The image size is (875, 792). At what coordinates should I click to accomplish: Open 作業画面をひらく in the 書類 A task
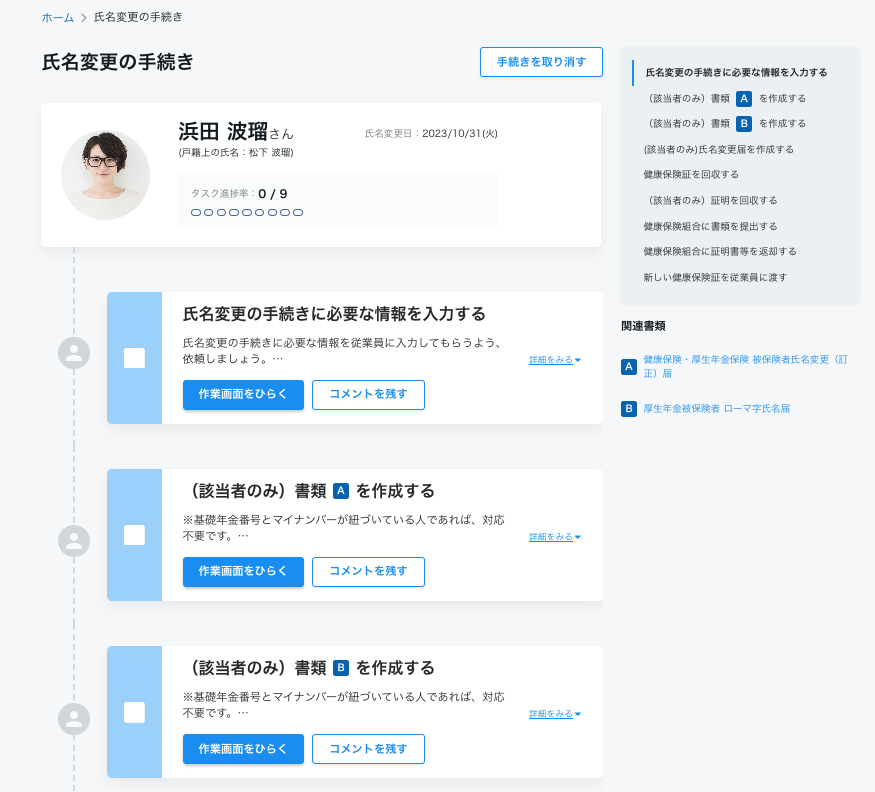[243, 572]
